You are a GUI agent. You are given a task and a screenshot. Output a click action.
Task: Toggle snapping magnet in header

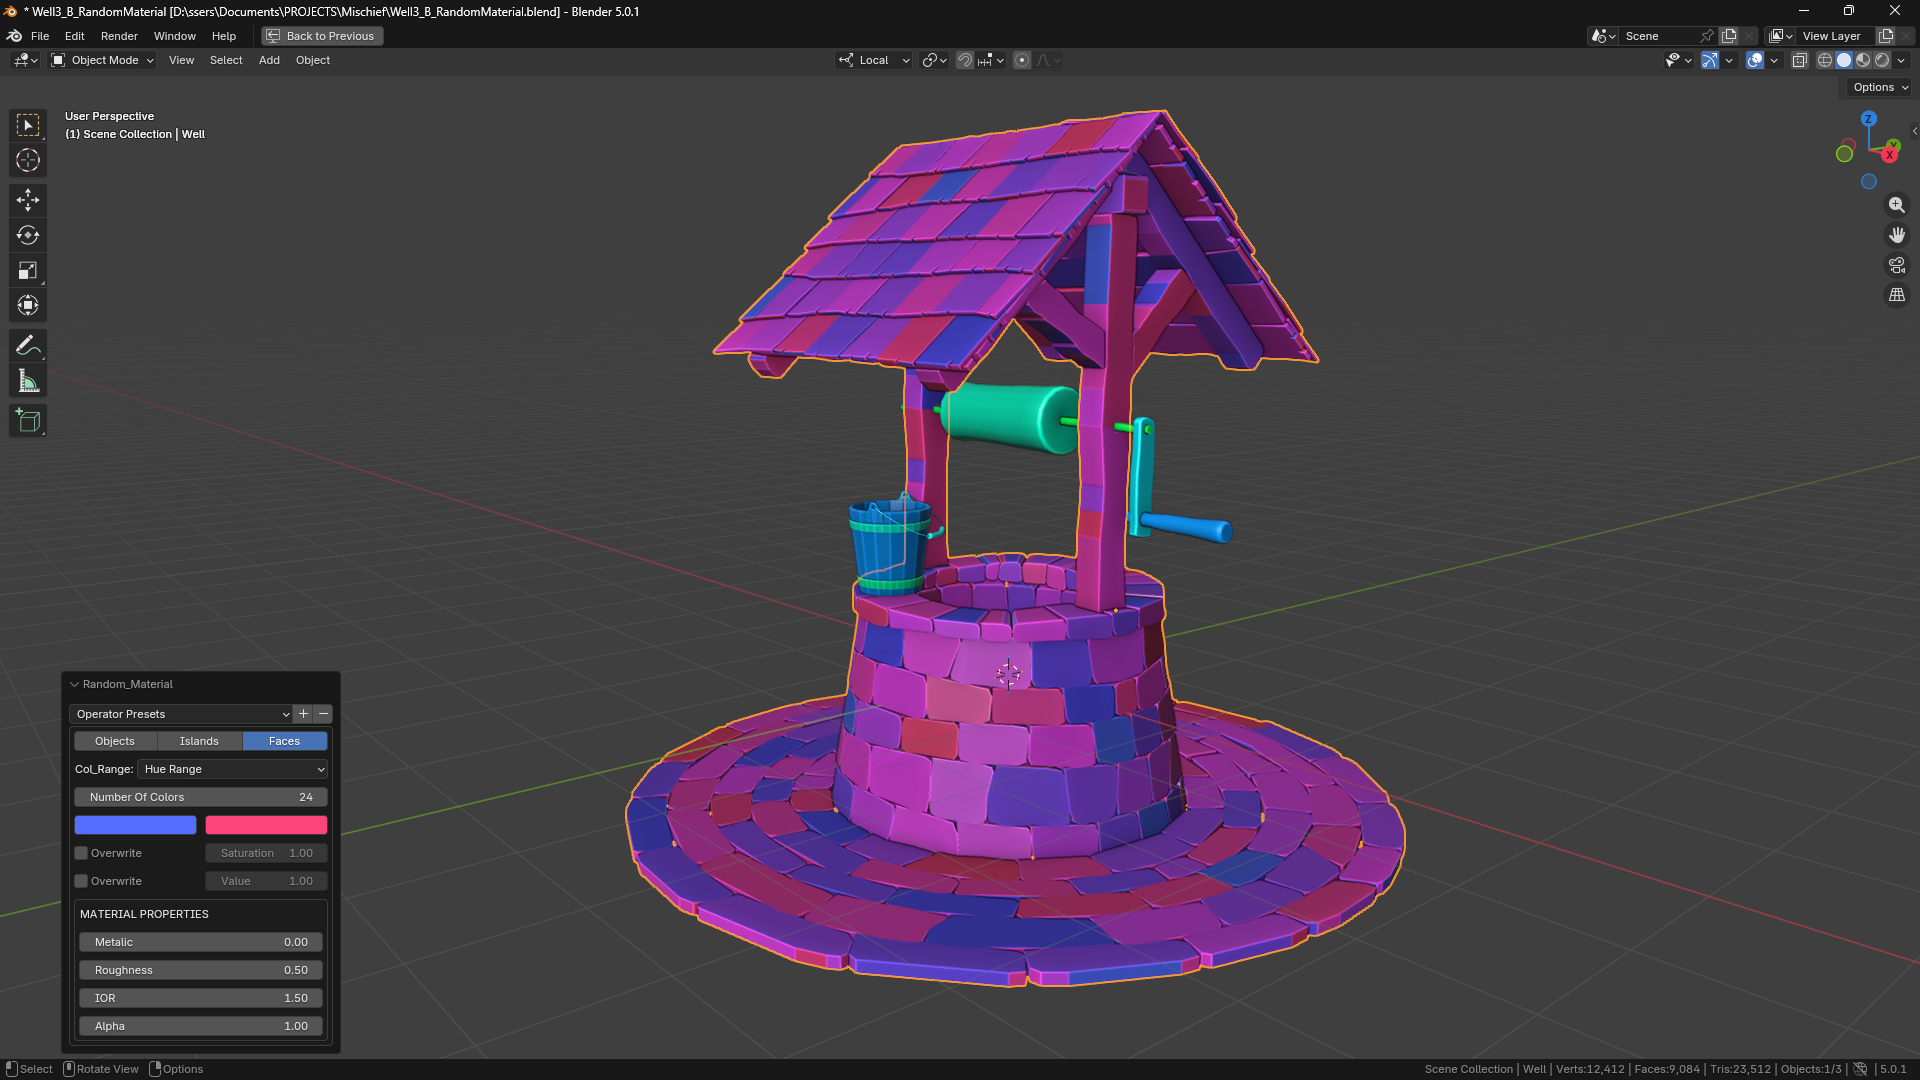[x=964, y=60]
